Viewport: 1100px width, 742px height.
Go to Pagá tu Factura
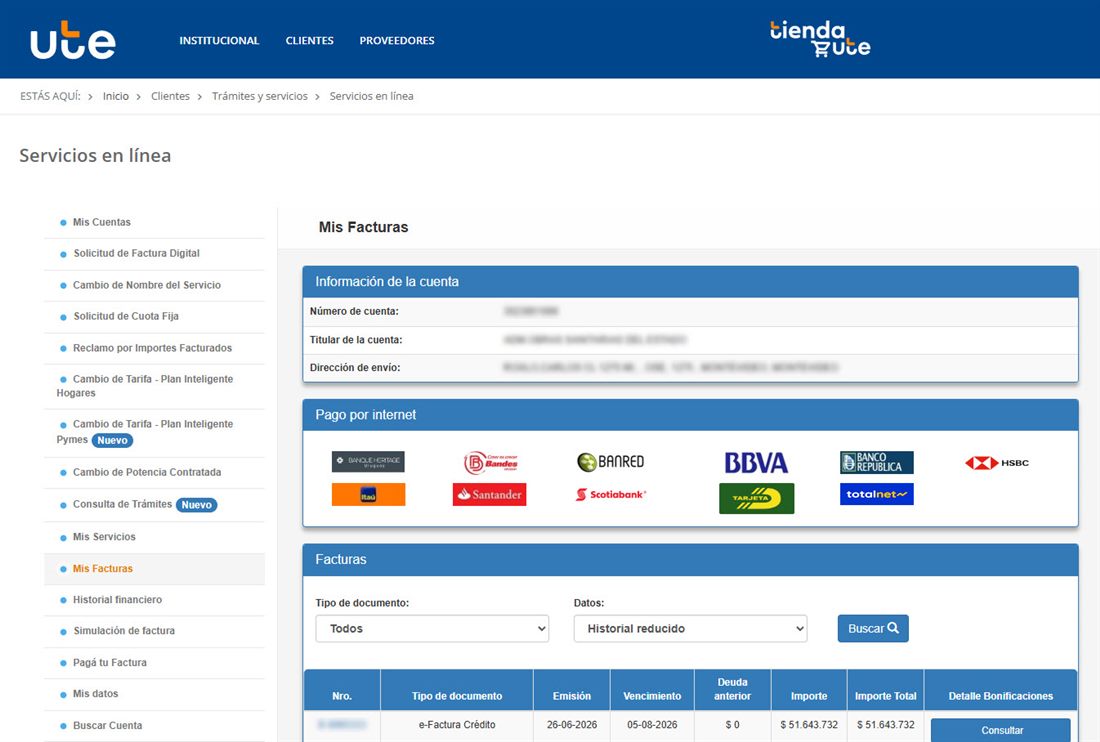pyautogui.click(x=109, y=662)
